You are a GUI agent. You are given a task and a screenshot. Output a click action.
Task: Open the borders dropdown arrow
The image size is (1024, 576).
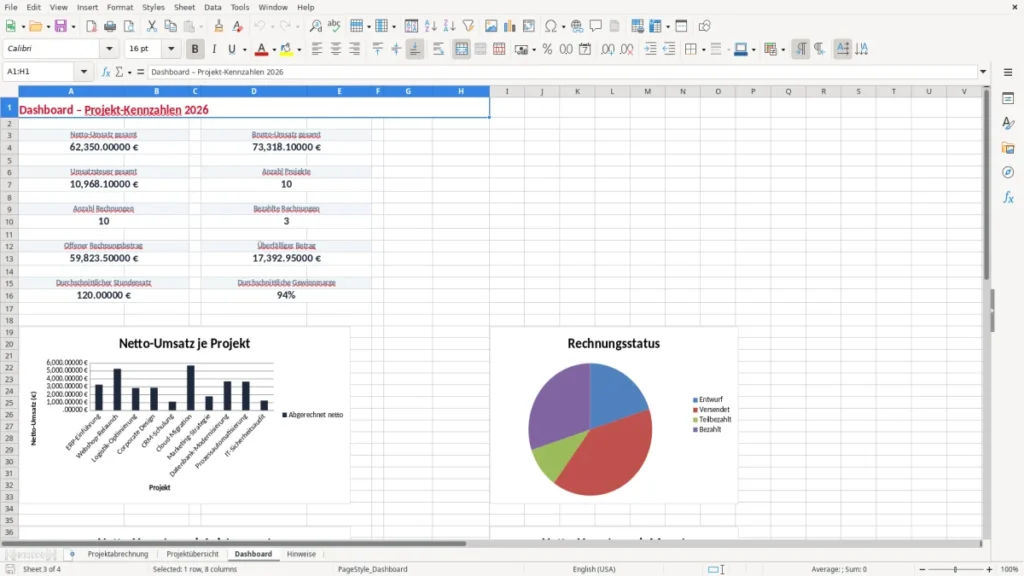point(703,49)
